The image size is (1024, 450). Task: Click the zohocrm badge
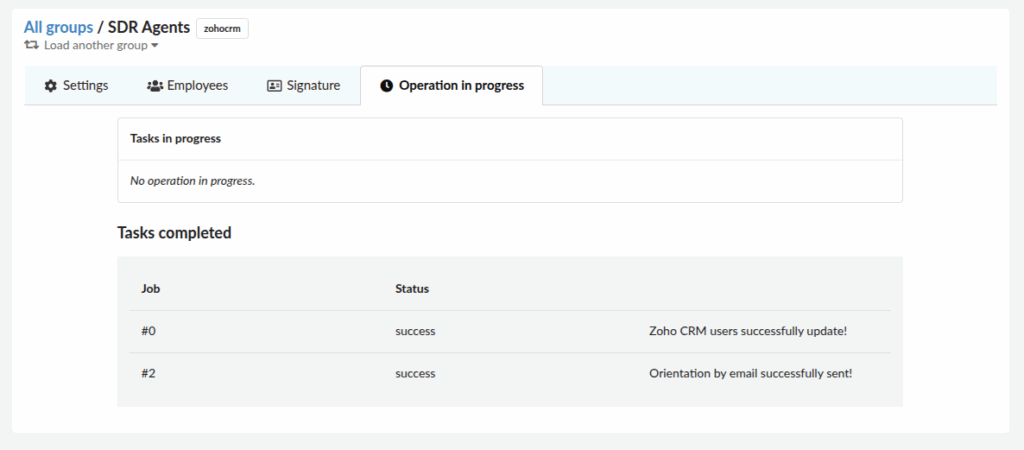222,29
